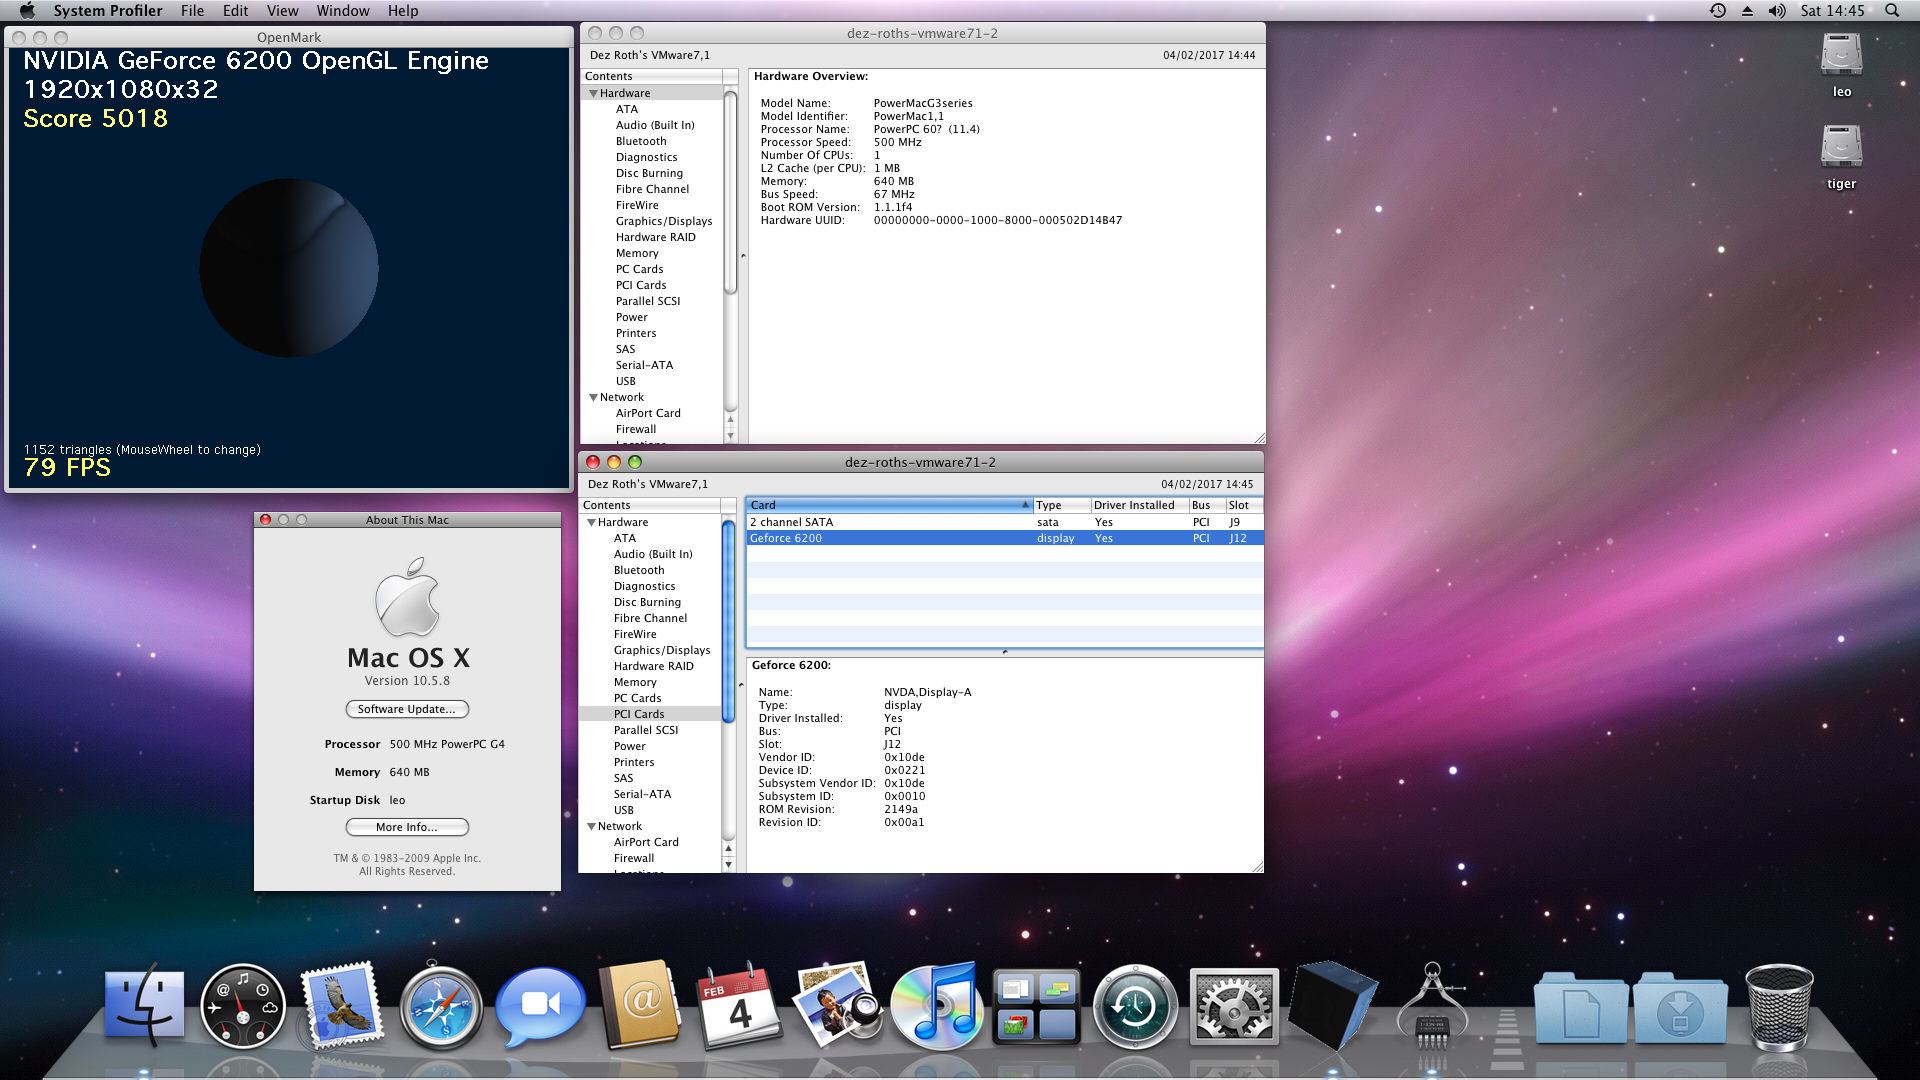Open System Preferences gear in Dock
The height and width of the screenshot is (1080, 1920).
pos(1234,1006)
